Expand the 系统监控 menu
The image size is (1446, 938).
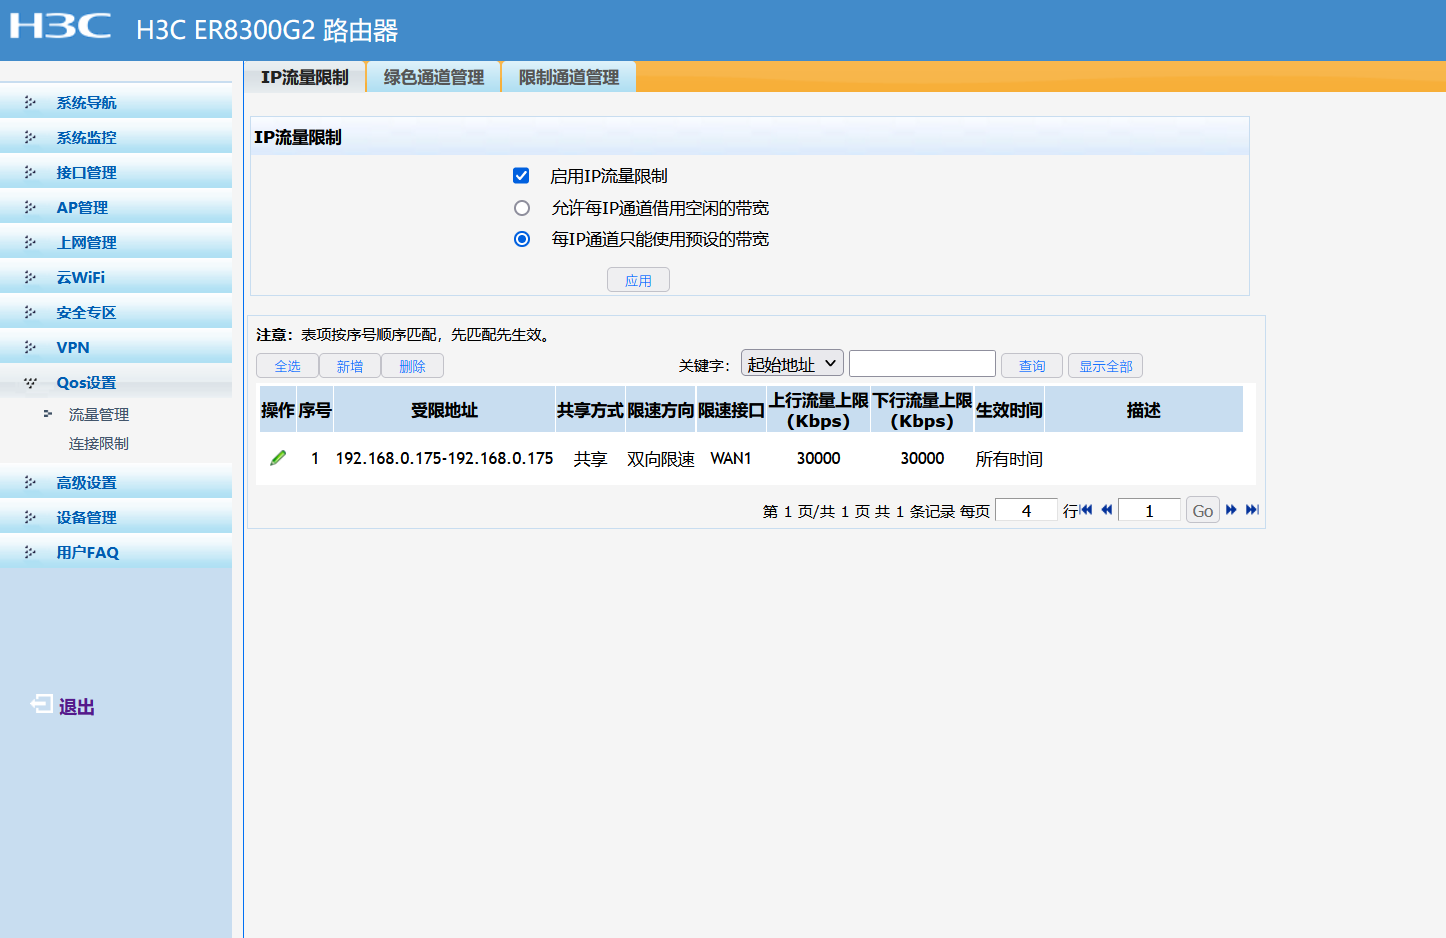tap(116, 137)
